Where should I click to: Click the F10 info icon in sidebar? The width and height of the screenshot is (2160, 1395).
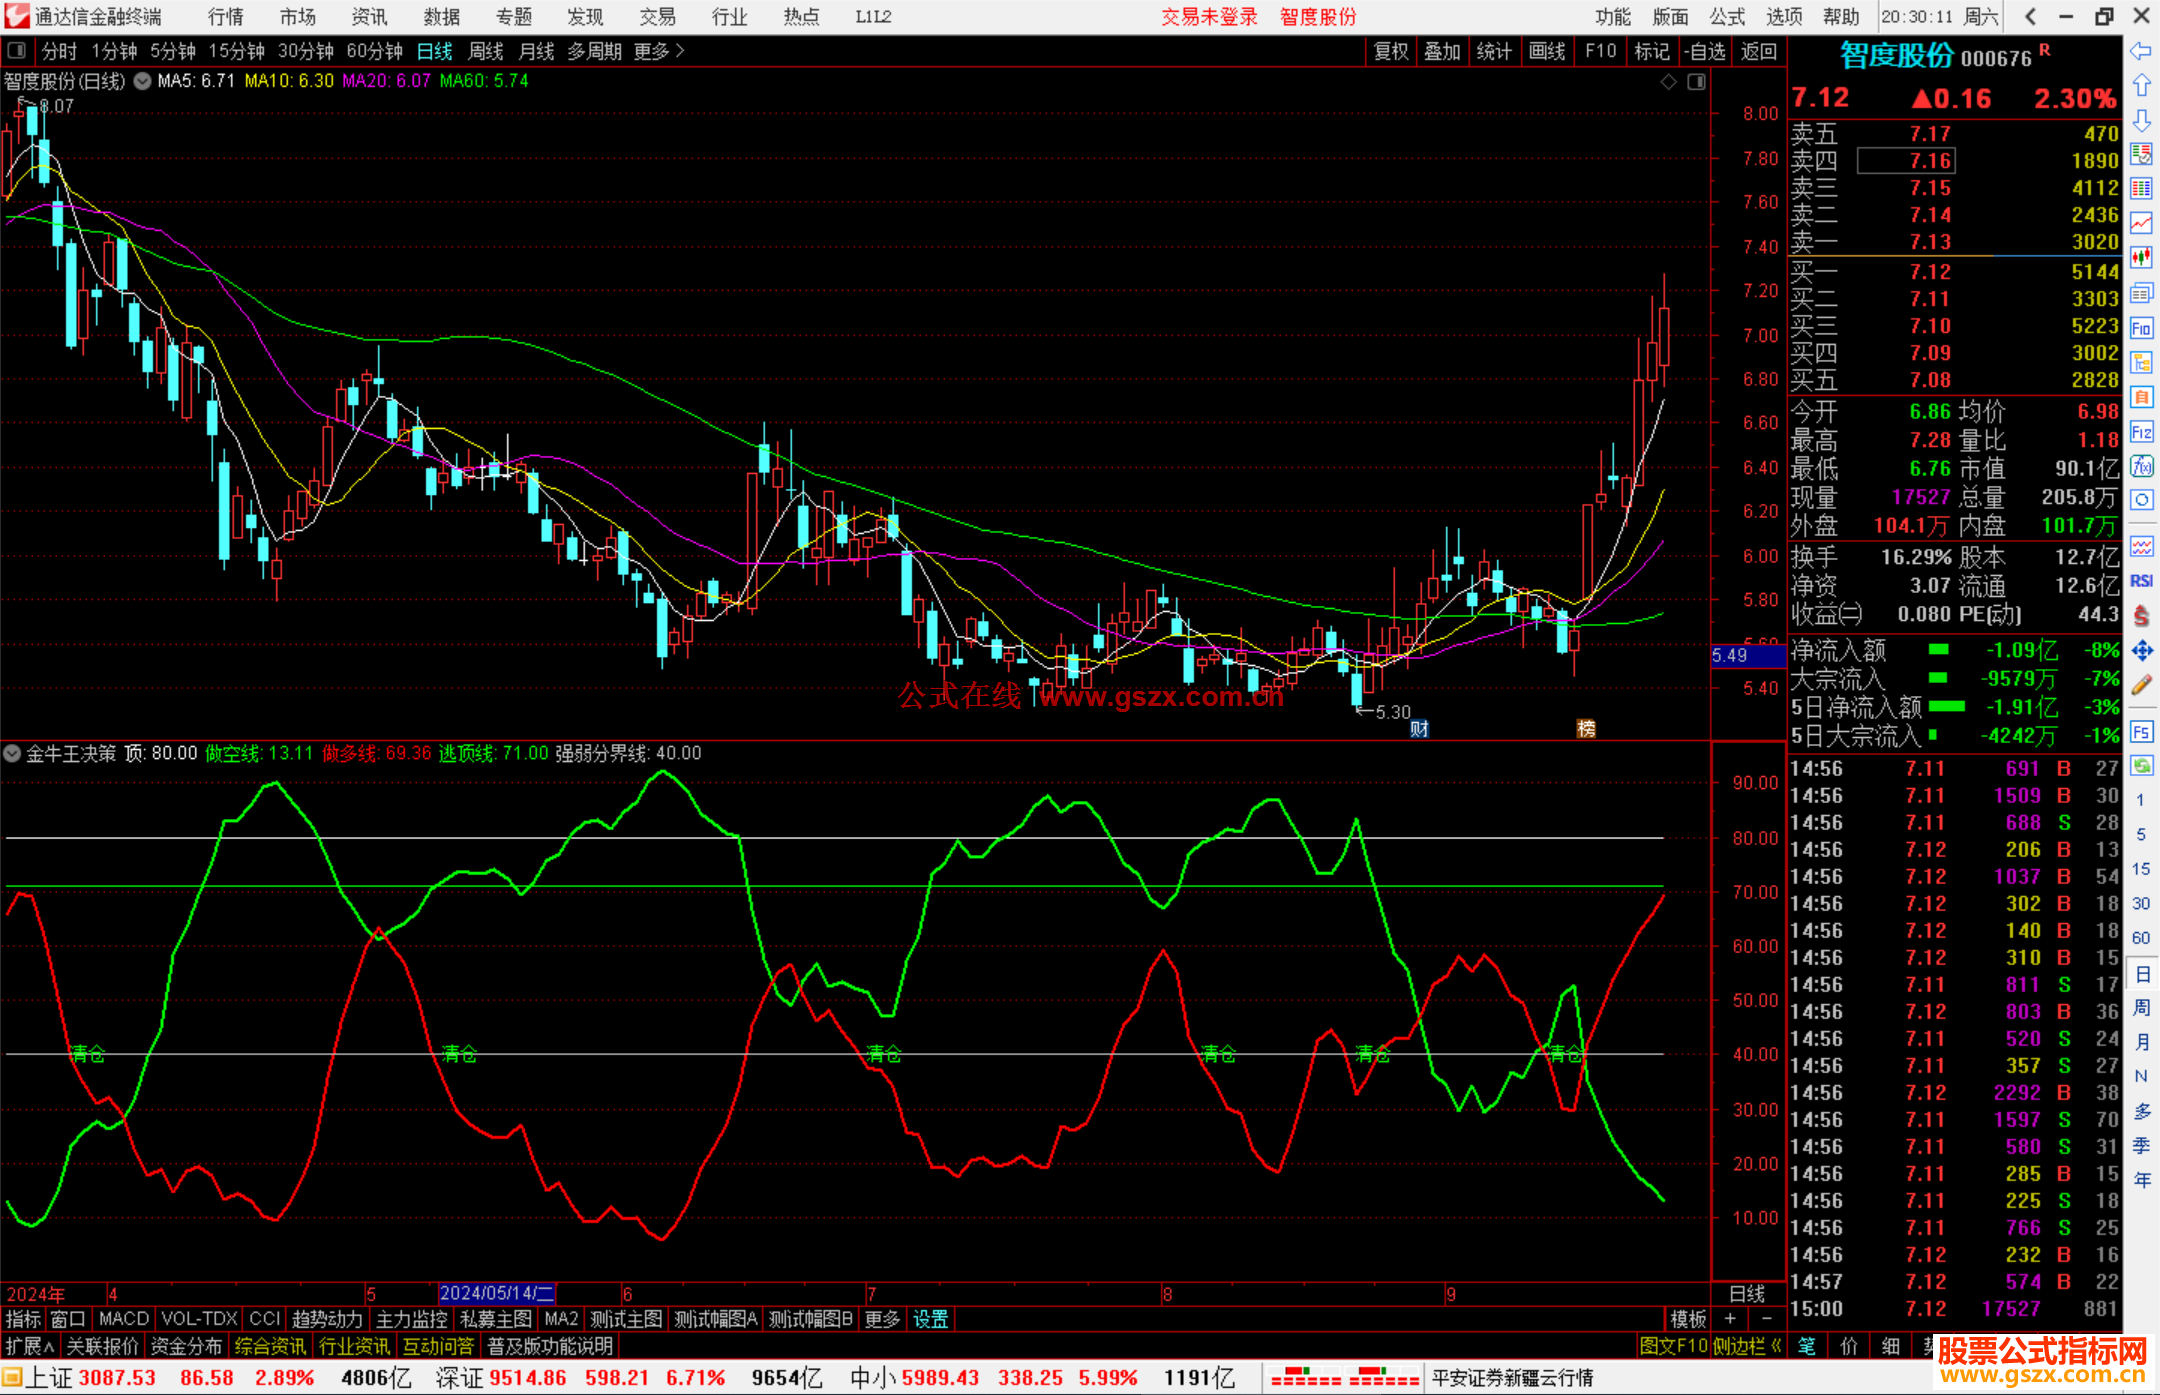click(x=2141, y=328)
